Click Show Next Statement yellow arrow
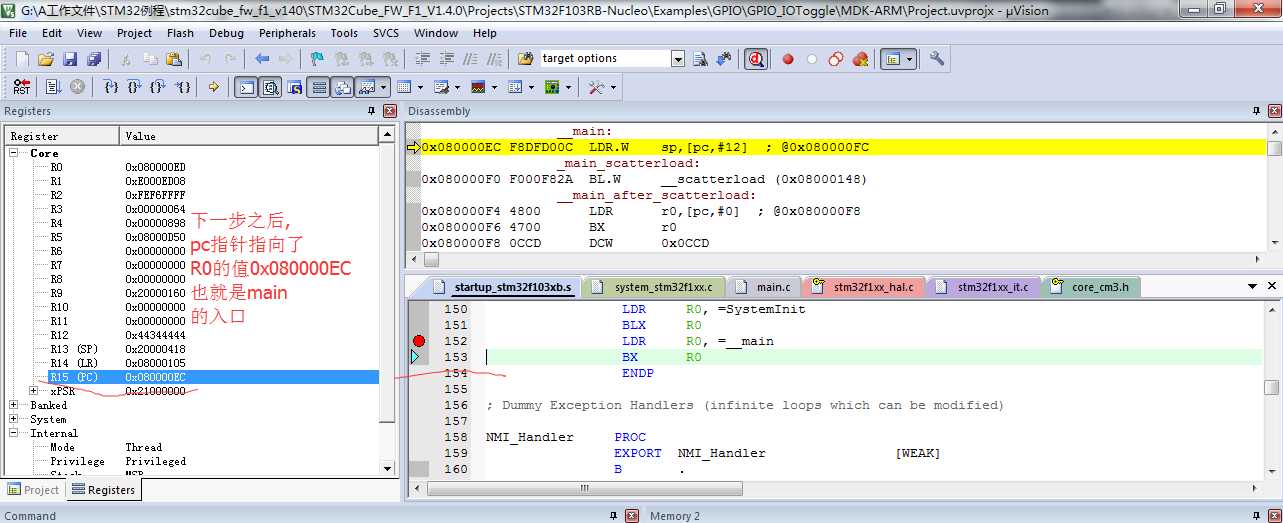1283x523 pixels. 213,87
